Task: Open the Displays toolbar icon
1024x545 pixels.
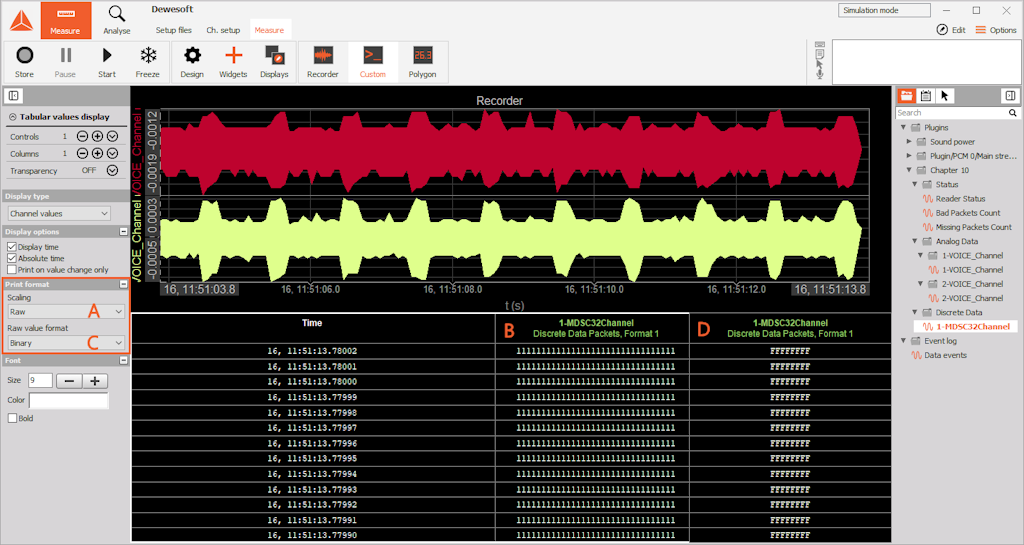Action: 274,62
